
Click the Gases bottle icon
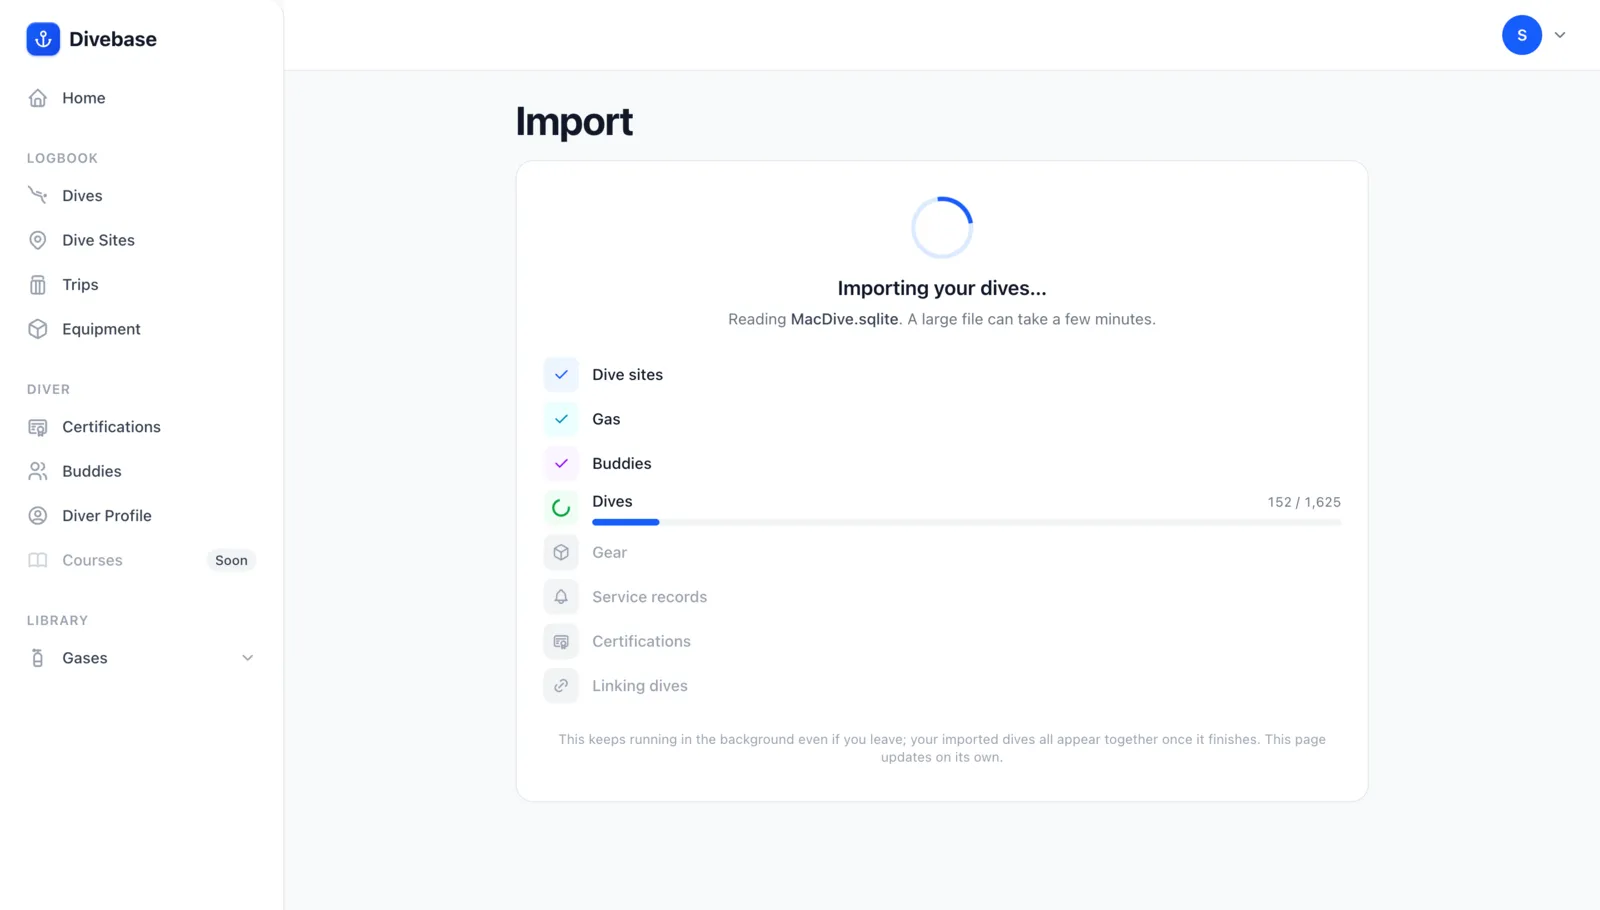(x=38, y=658)
